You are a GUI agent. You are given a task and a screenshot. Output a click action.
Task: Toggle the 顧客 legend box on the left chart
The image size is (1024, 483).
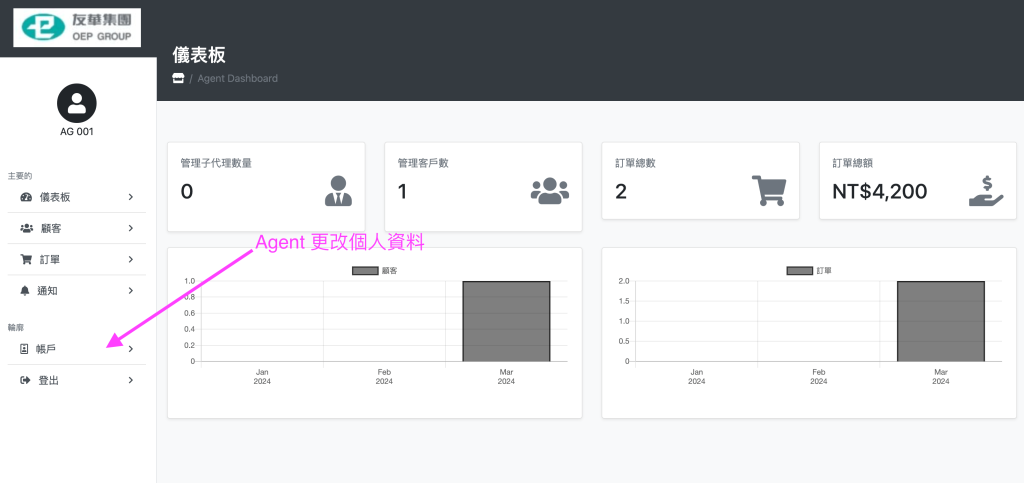(365, 271)
